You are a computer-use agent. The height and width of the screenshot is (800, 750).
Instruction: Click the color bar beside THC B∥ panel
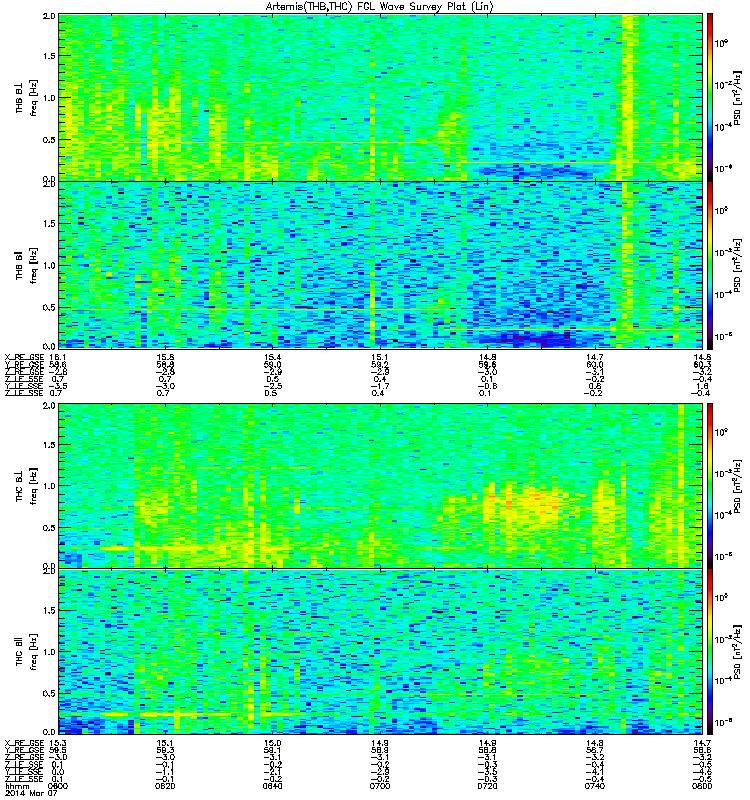[710, 652]
